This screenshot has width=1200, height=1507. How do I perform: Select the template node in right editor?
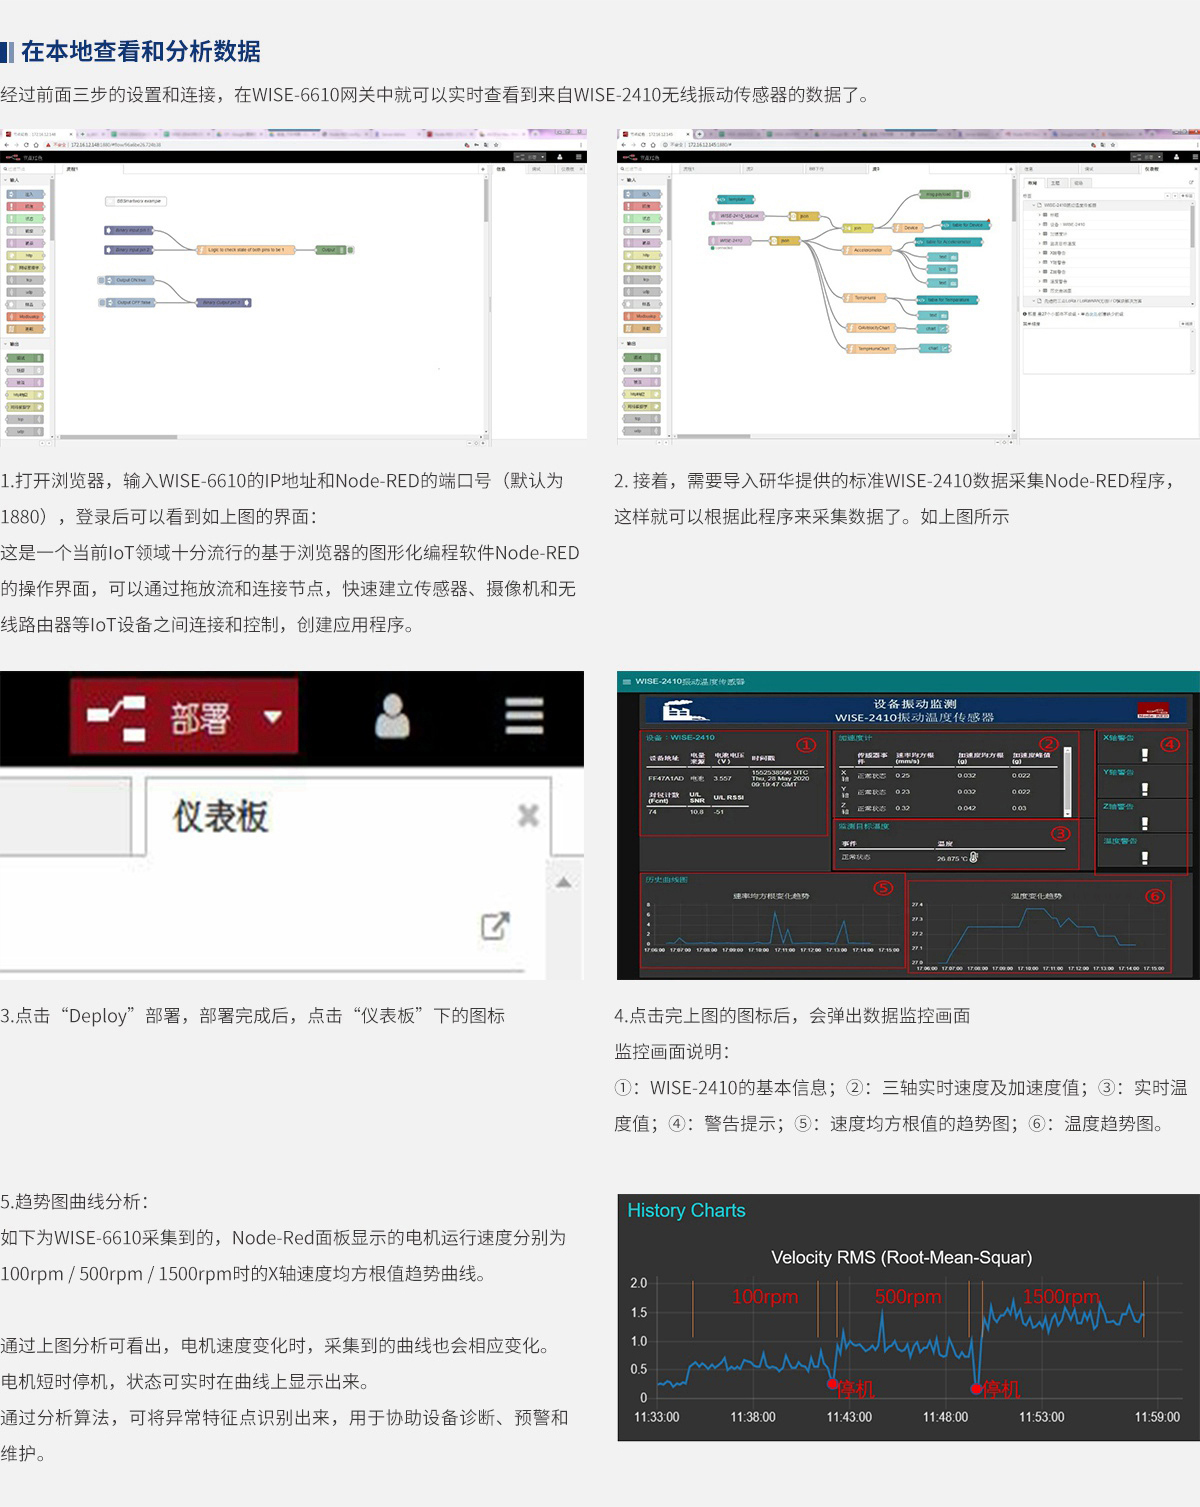[x=735, y=199]
